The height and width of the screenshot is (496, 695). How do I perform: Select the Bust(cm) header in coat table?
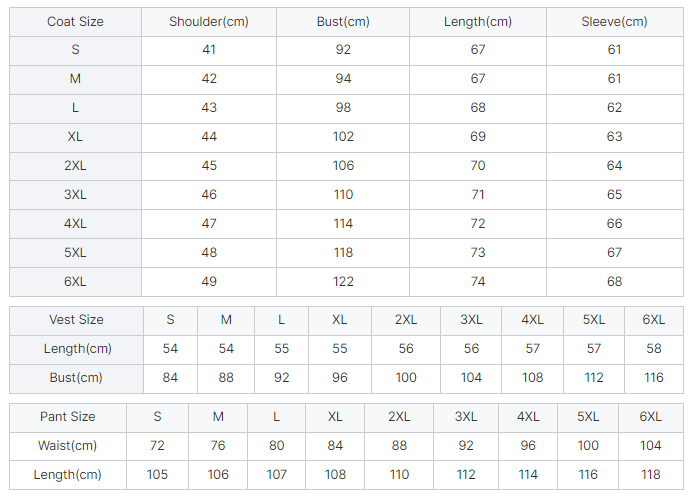pos(343,22)
